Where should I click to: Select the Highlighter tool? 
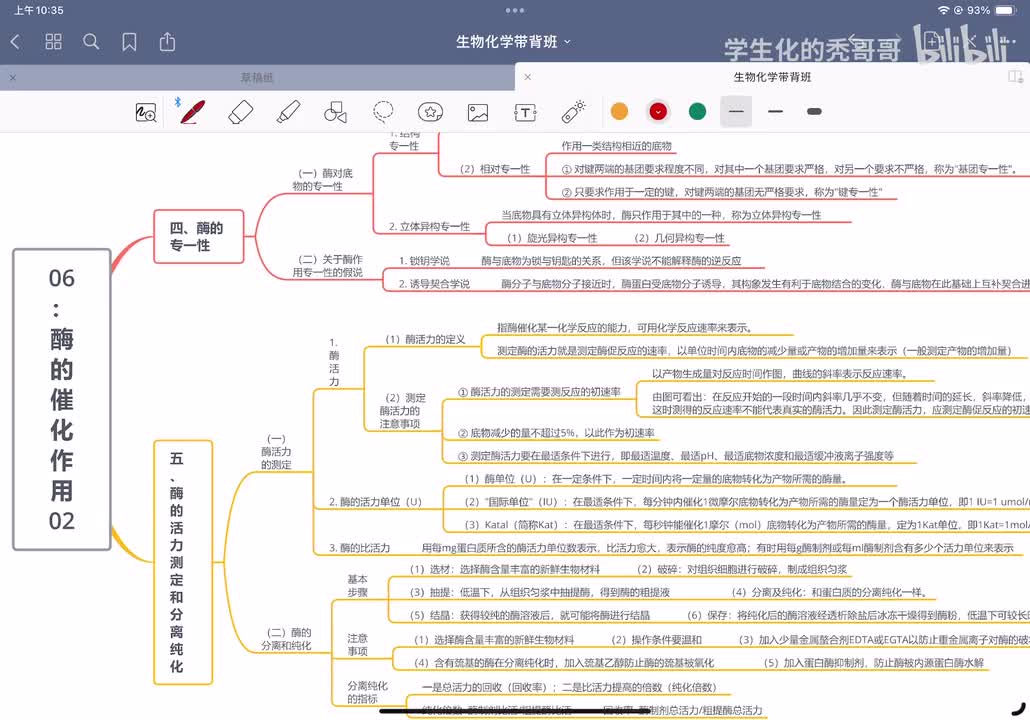[288, 112]
